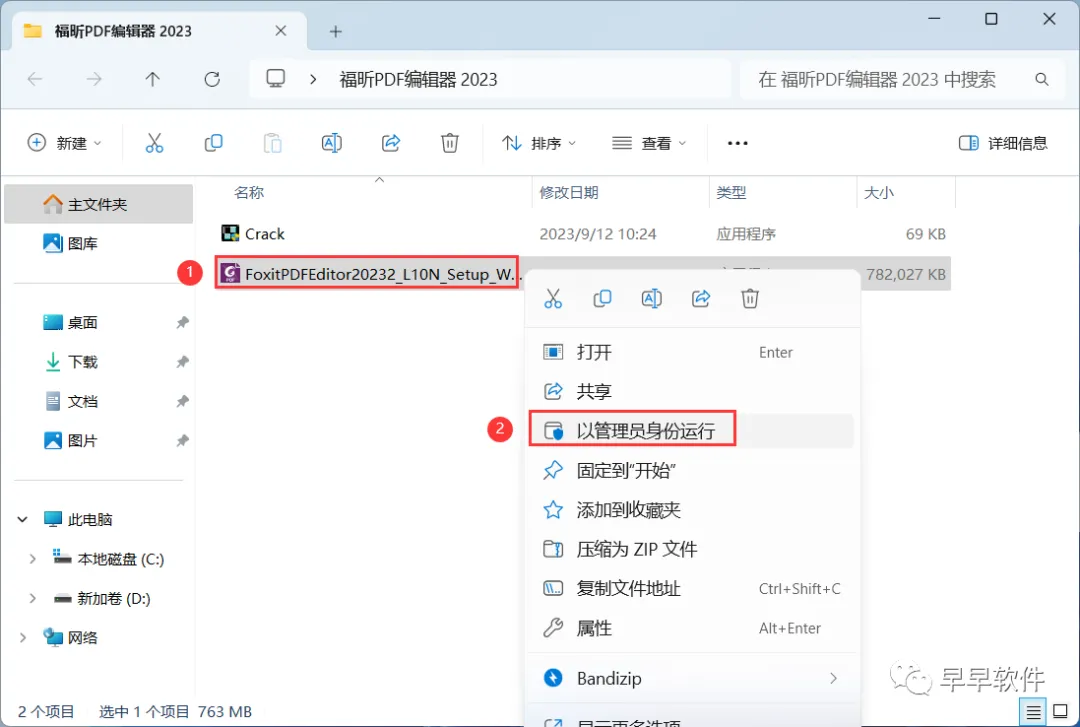Image resolution: width=1080 pixels, height=727 pixels.
Task: Open the 排序 sort dropdown
Action: coord(539,143)
